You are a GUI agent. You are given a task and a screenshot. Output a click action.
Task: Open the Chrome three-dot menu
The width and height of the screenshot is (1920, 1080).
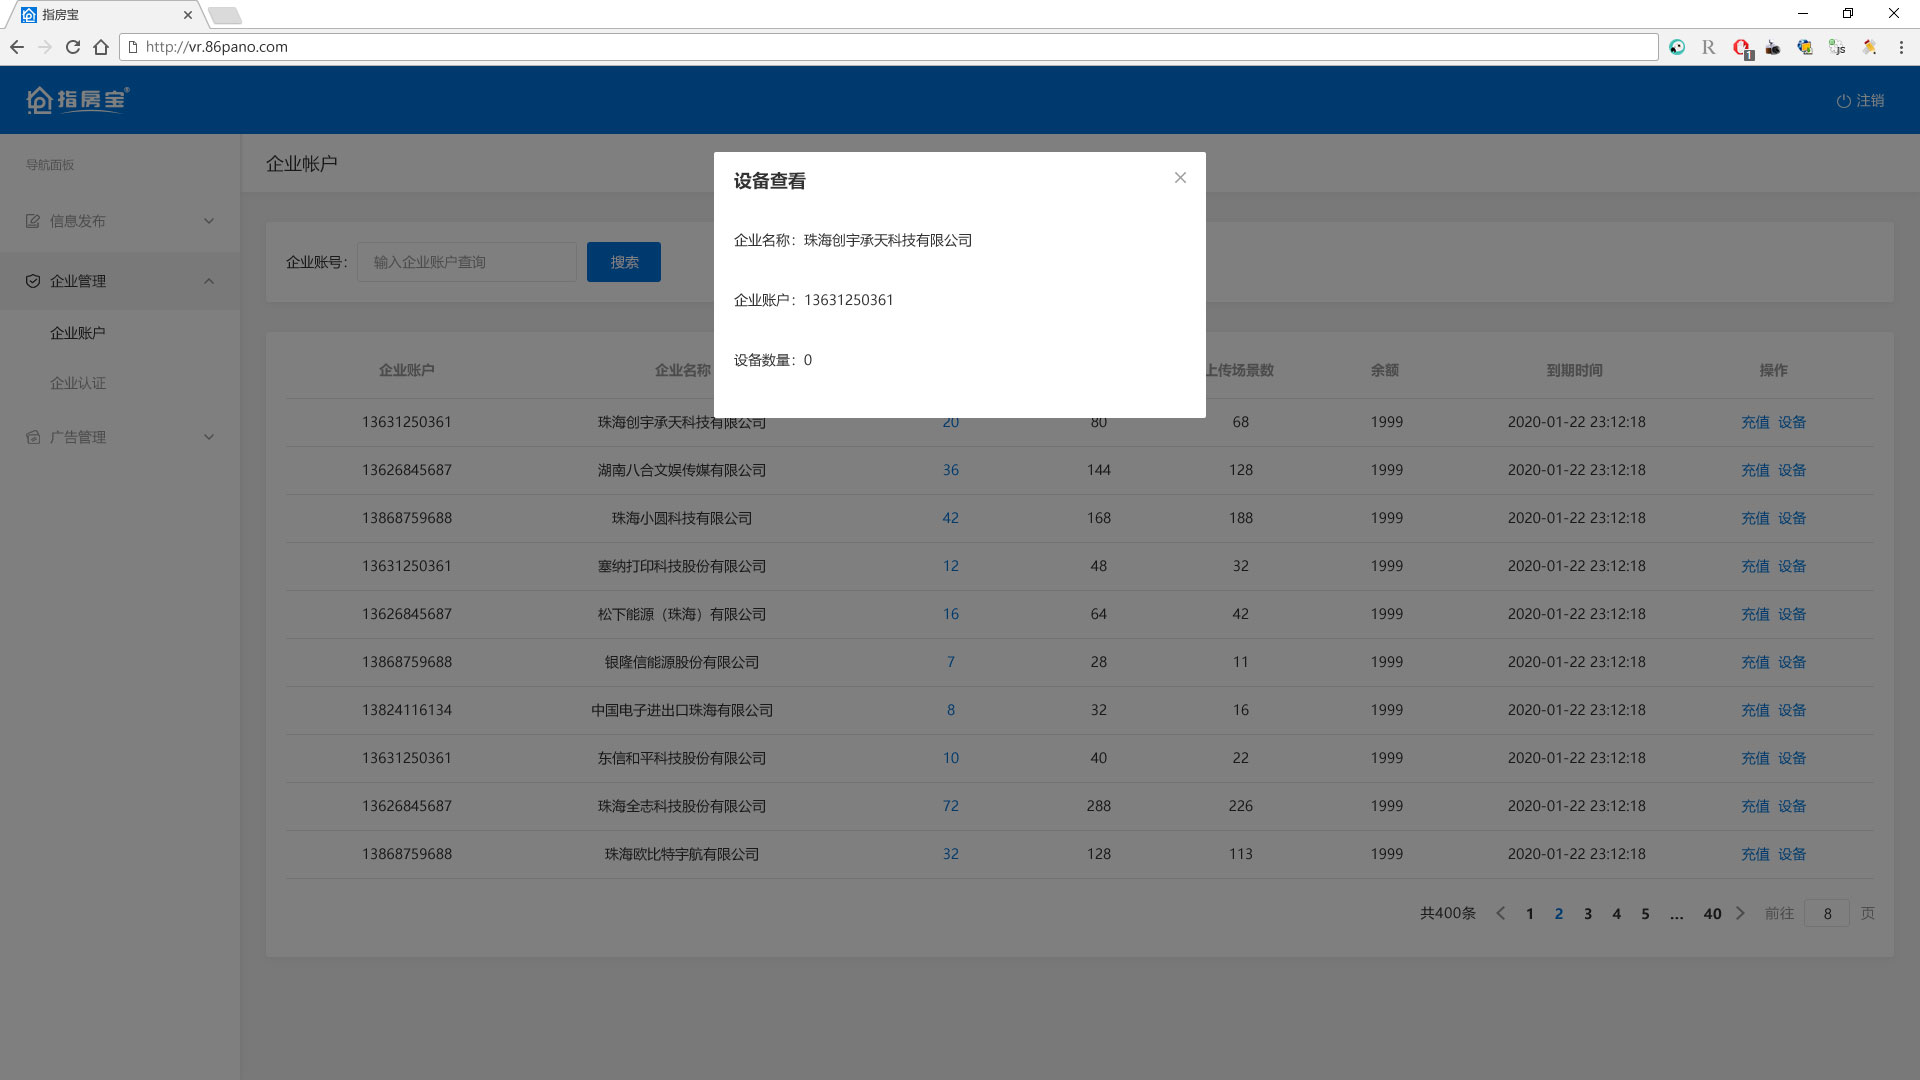[1901, 47]
